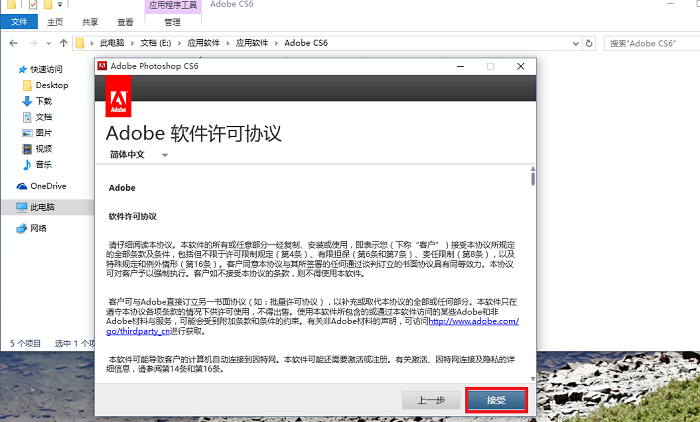This screenshot has width=700, height=422.
Task: Open 文档 folder in navigation pane
Action: (x=44, y=117)
